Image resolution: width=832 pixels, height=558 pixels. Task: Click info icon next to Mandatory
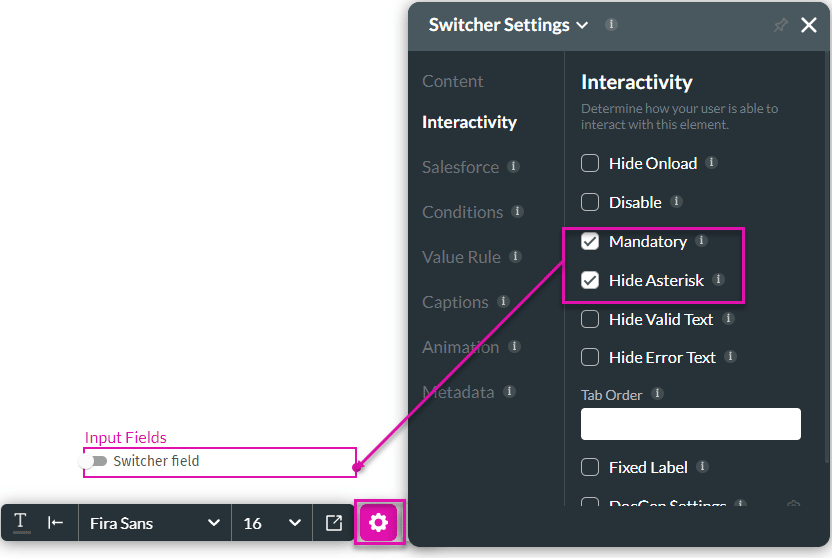click(701, 241)
